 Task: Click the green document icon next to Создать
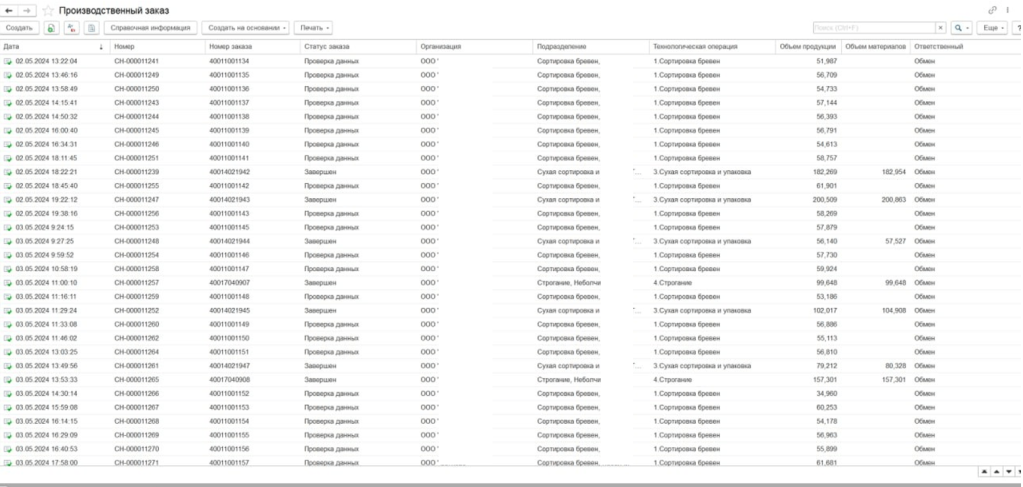(51, 28)
